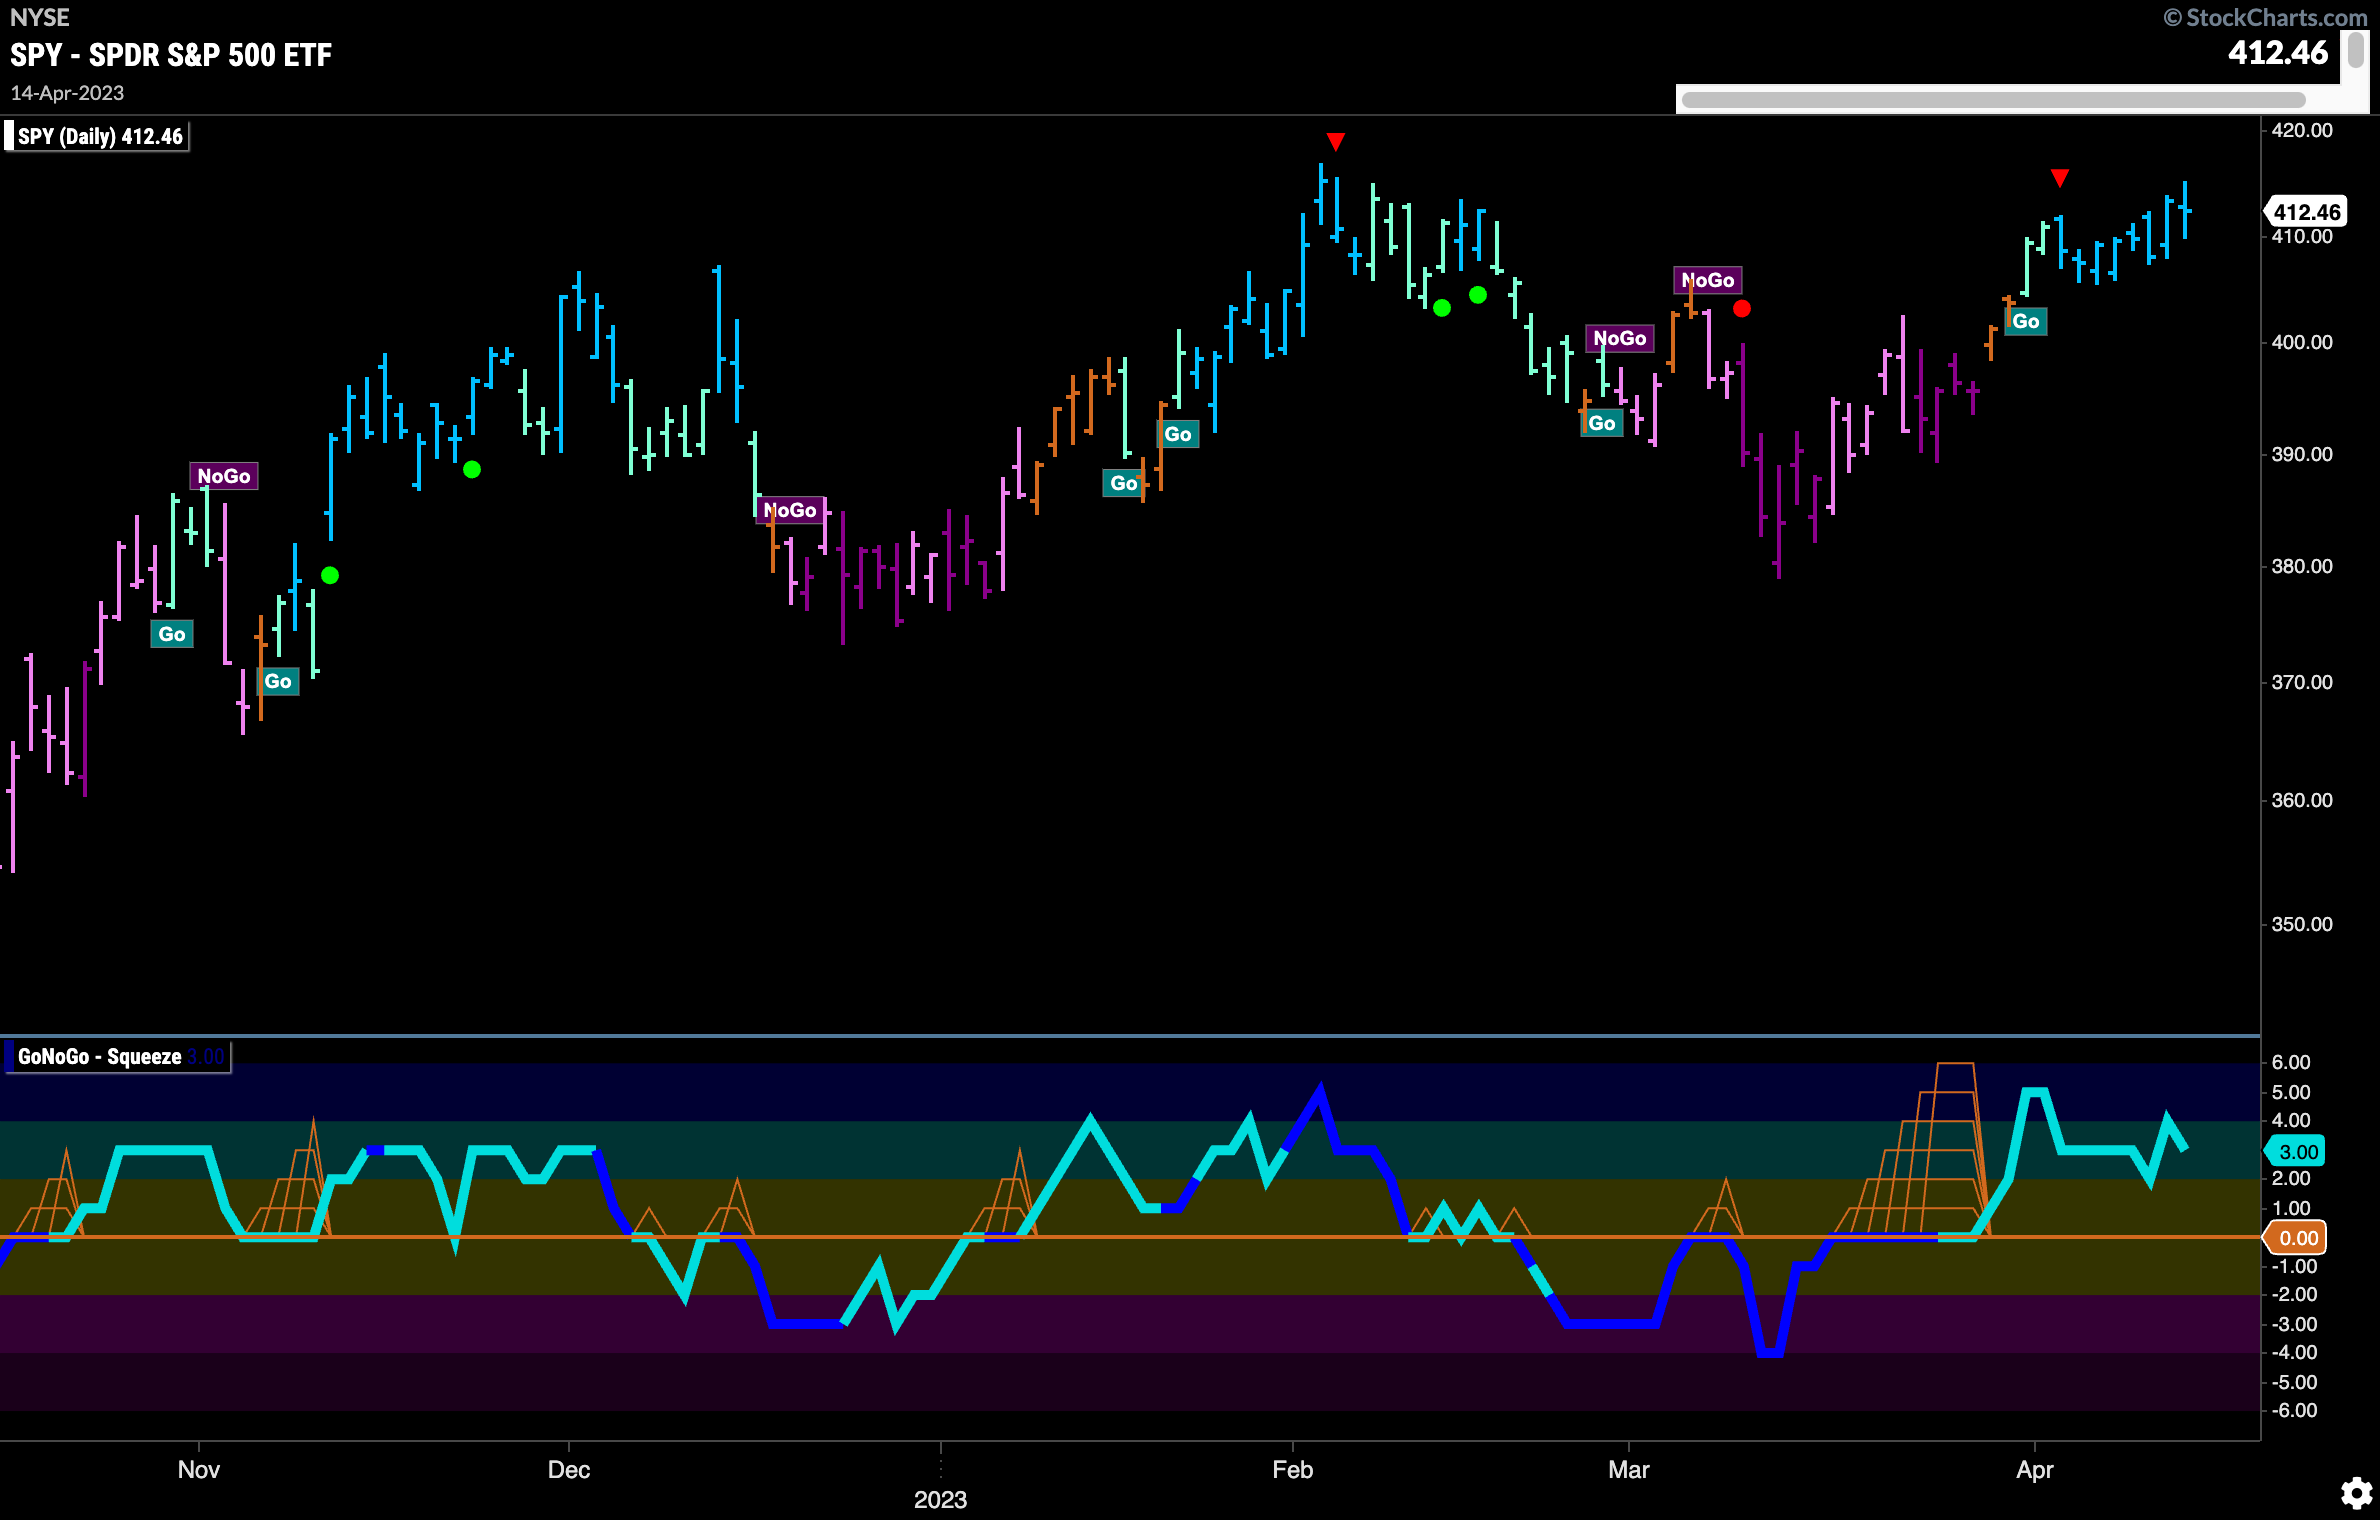Click the Dec label on time axis

tap(569, 1470)
